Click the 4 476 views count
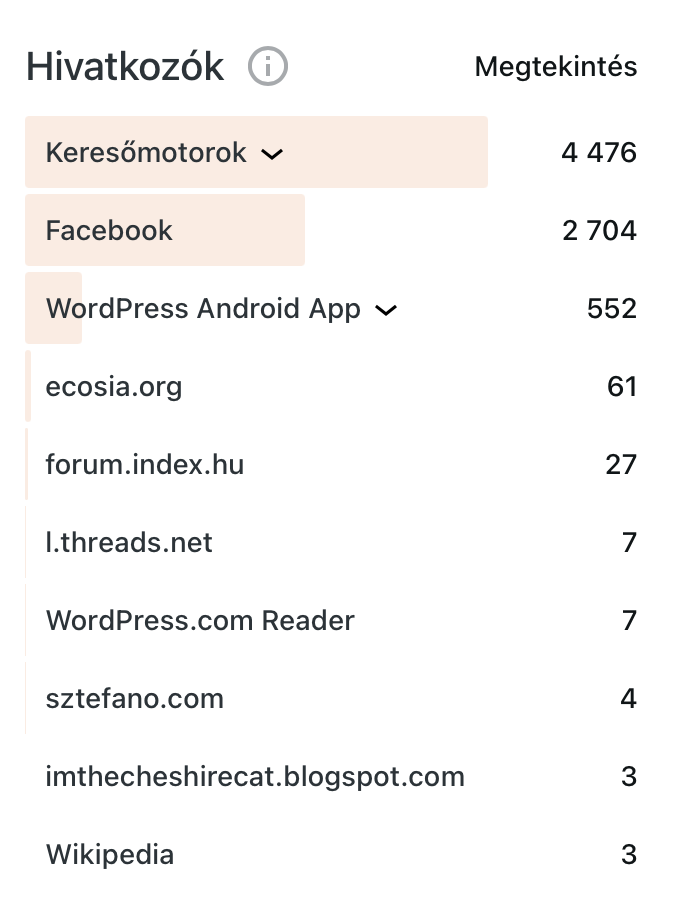Viewport: 684px width, 918px height. tap(599, 153)
